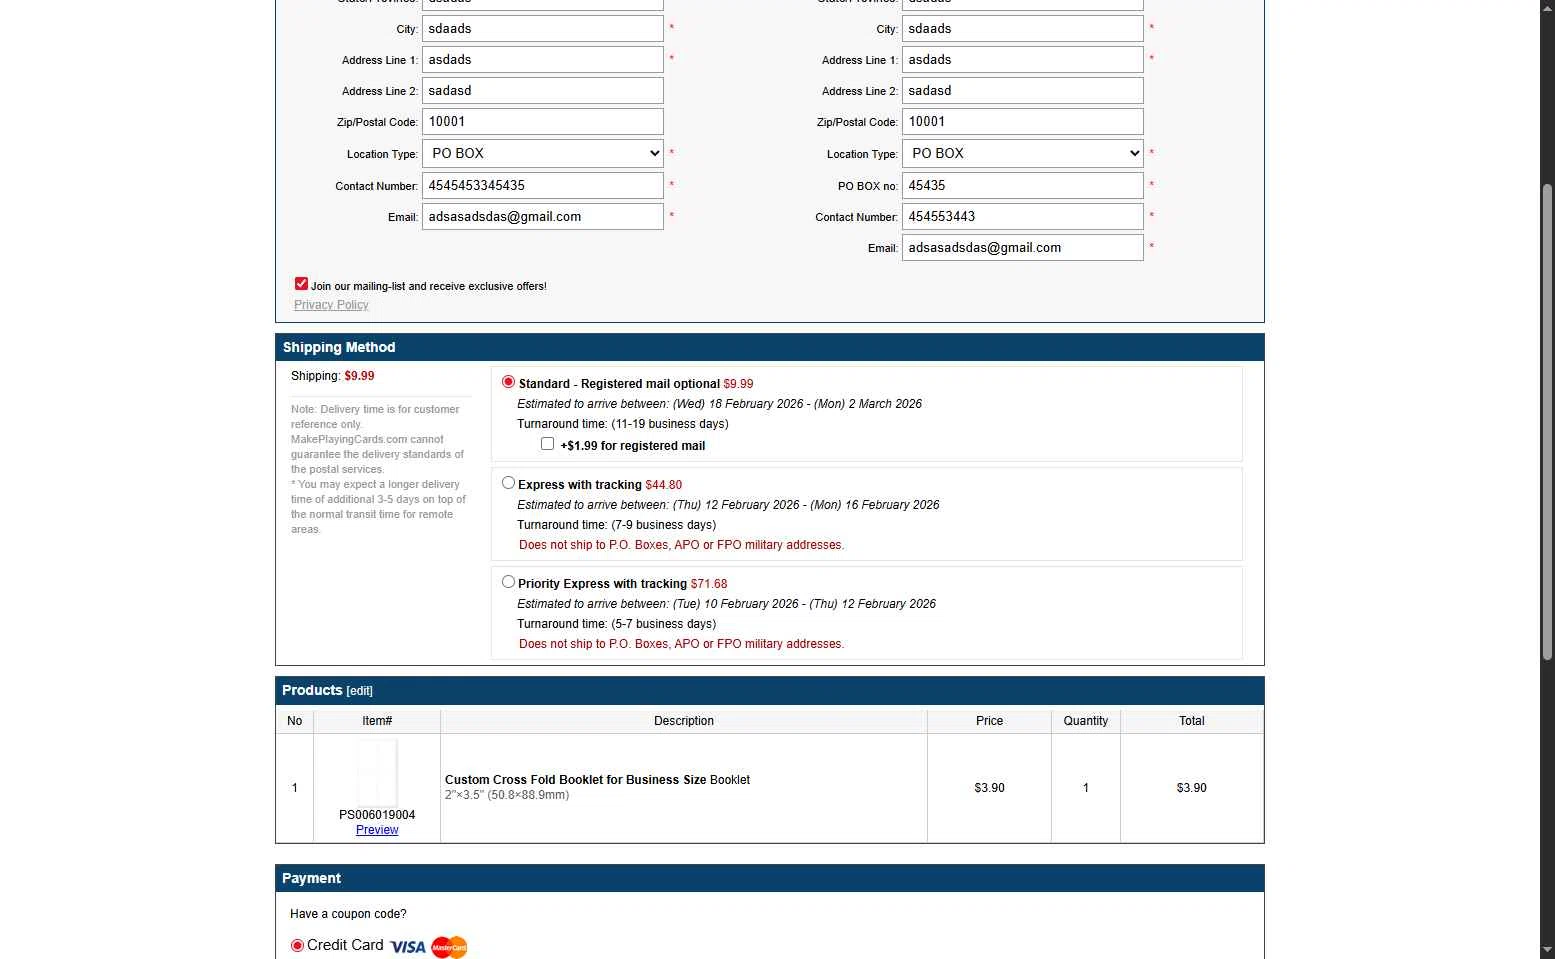Click the PS006019004 item number
The image size is (1555, 959).
tap(377, 815)
